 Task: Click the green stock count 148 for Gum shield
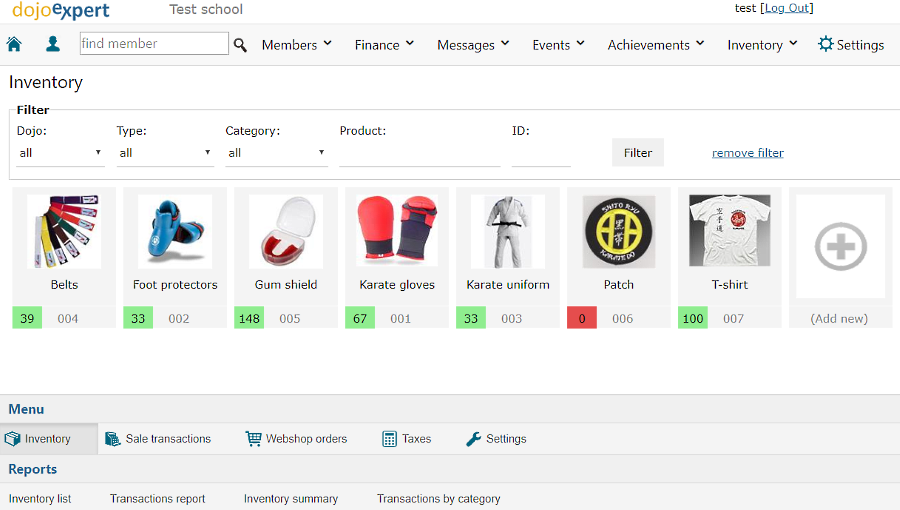(249, 318)
